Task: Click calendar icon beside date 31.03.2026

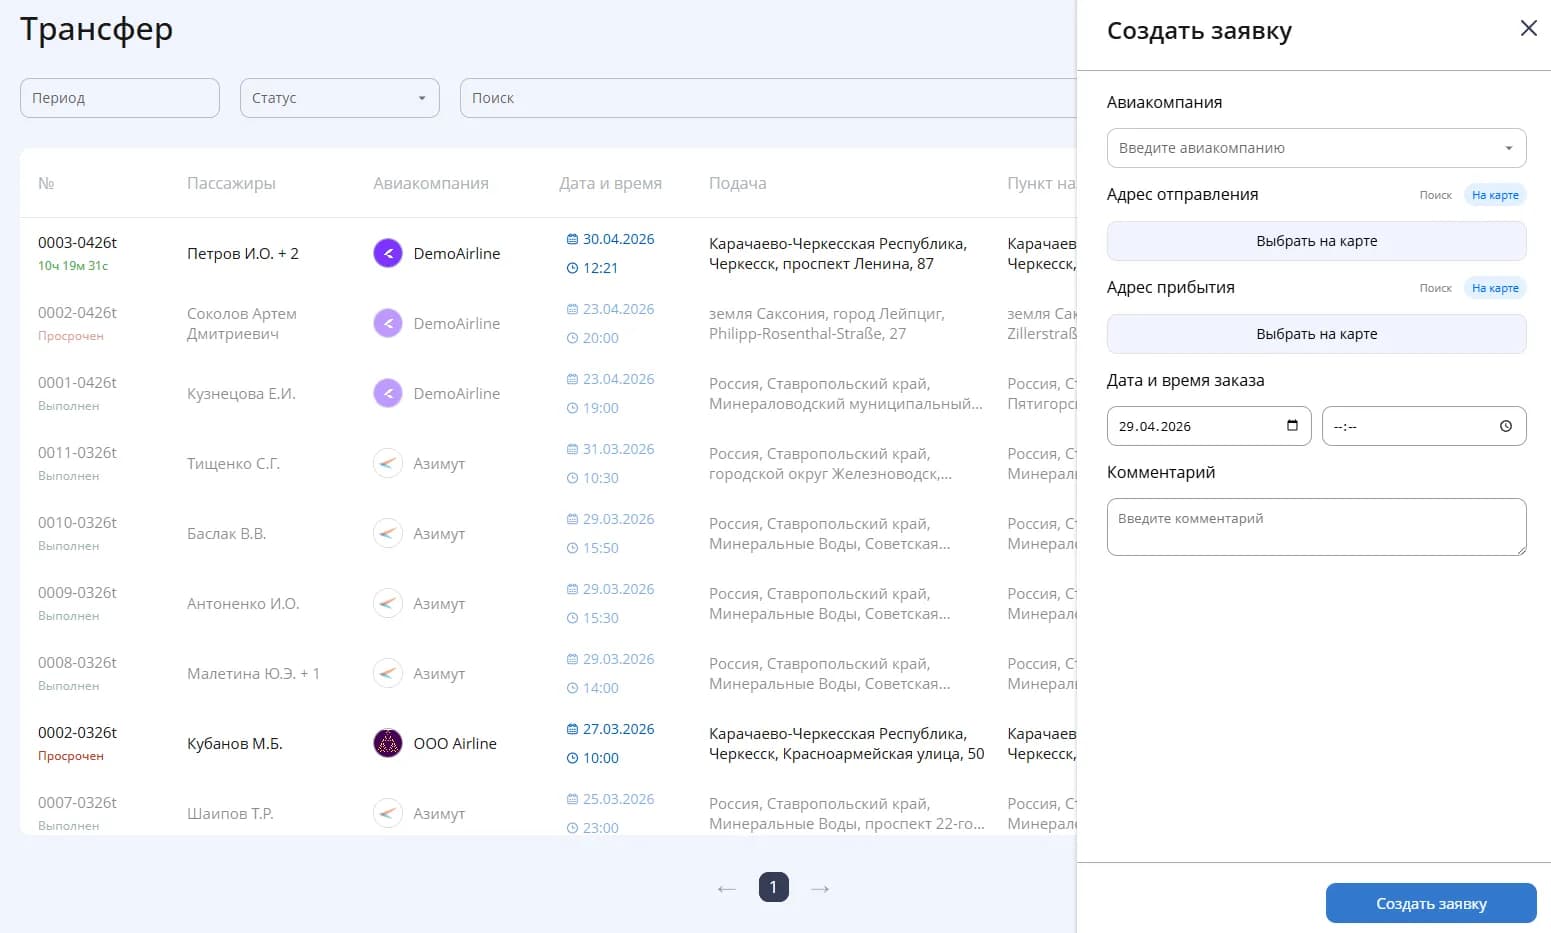Action: [x=572, y=449]
